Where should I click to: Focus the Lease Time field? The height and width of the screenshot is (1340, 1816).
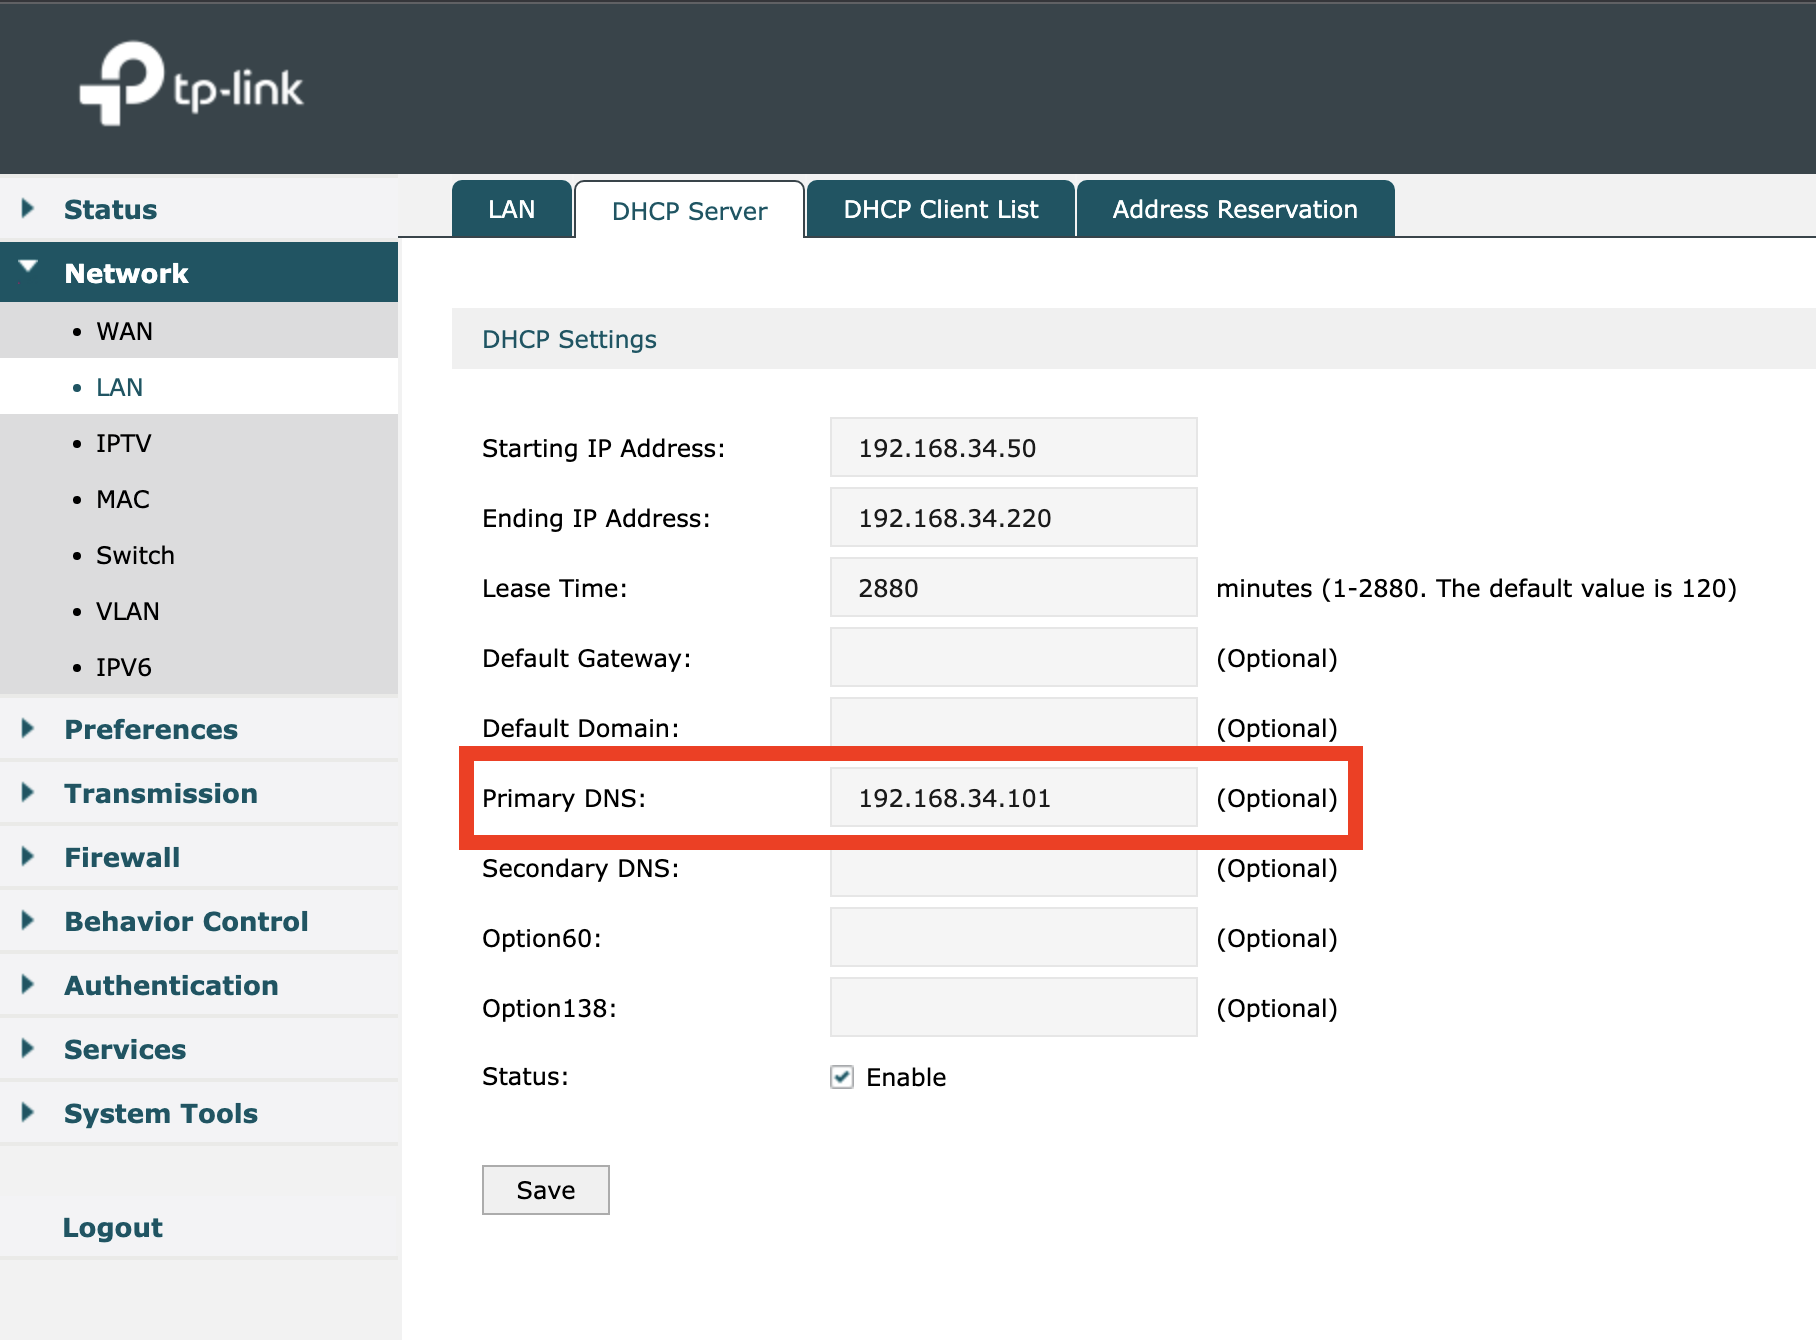coord(1014,587)
